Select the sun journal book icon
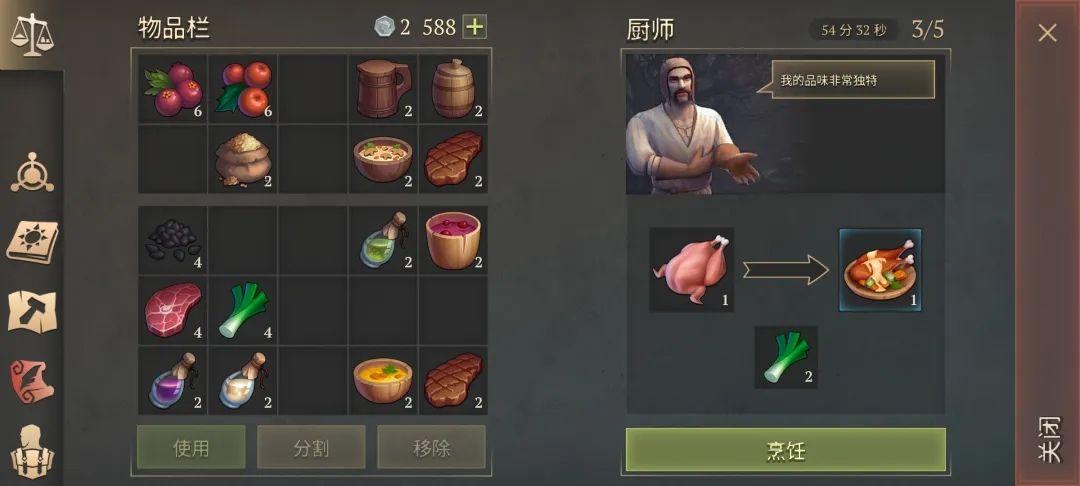1080x486 pixels. 32,242
